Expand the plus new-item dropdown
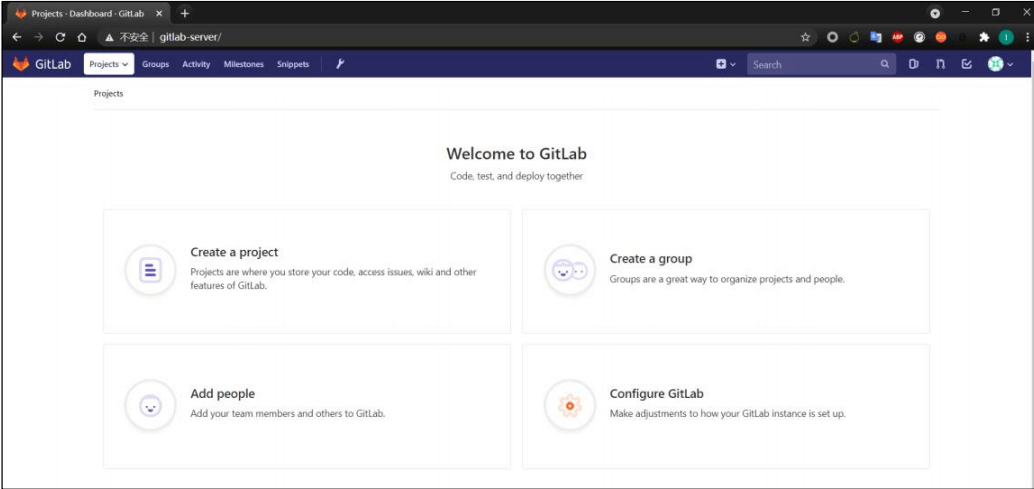The height and width of the screenshot is (489, 1034). pos(726,65)
